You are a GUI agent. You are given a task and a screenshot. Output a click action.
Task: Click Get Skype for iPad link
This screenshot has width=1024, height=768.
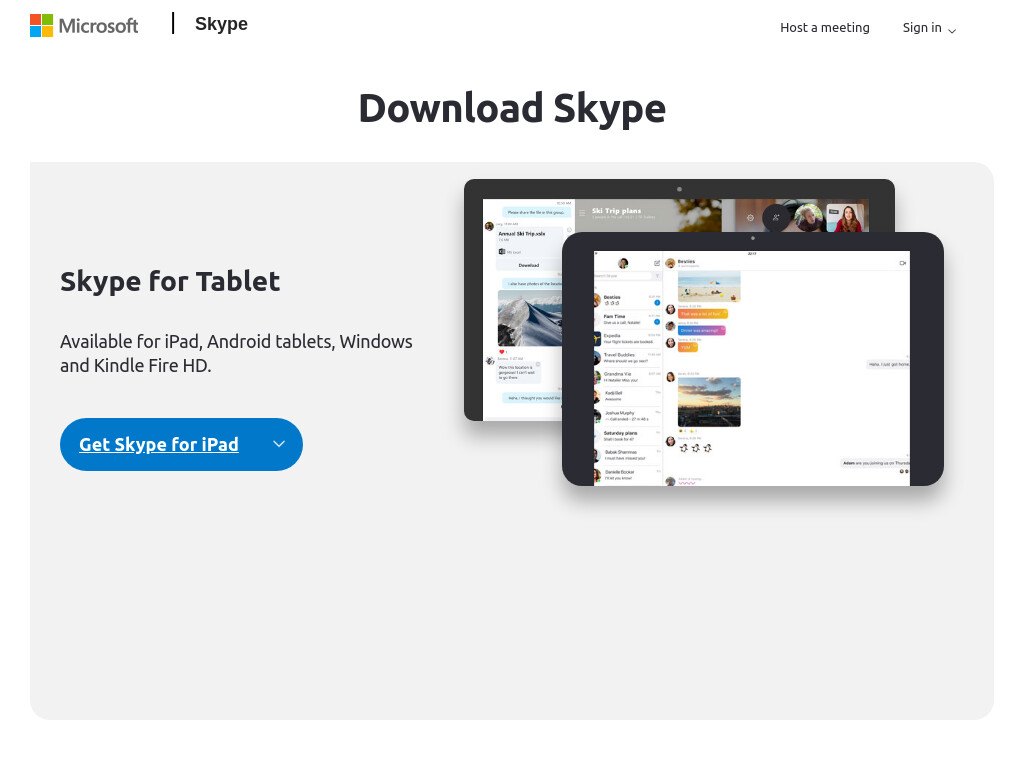point(159,444)
